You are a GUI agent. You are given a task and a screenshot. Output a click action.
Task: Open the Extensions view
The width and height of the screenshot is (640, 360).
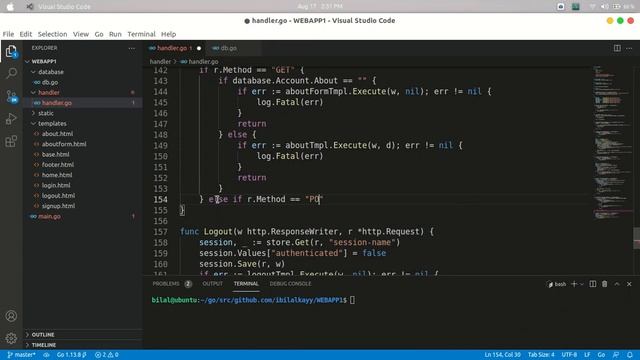(x=11, y=141)
